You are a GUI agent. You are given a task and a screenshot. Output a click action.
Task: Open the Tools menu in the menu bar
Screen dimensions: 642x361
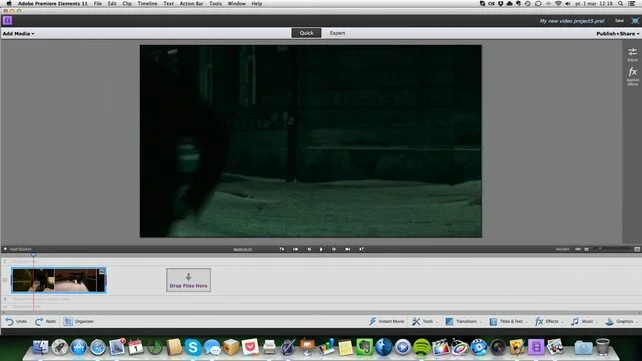215,3
